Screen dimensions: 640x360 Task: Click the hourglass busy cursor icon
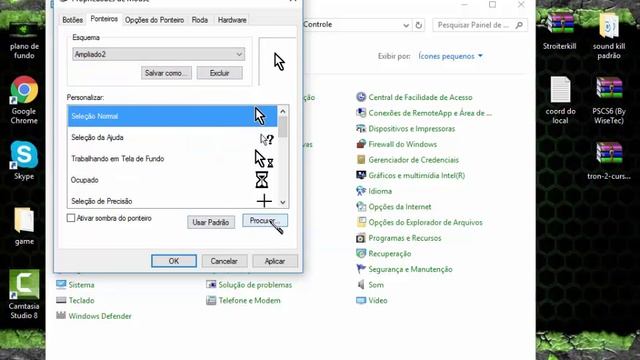tap(262, 180)
